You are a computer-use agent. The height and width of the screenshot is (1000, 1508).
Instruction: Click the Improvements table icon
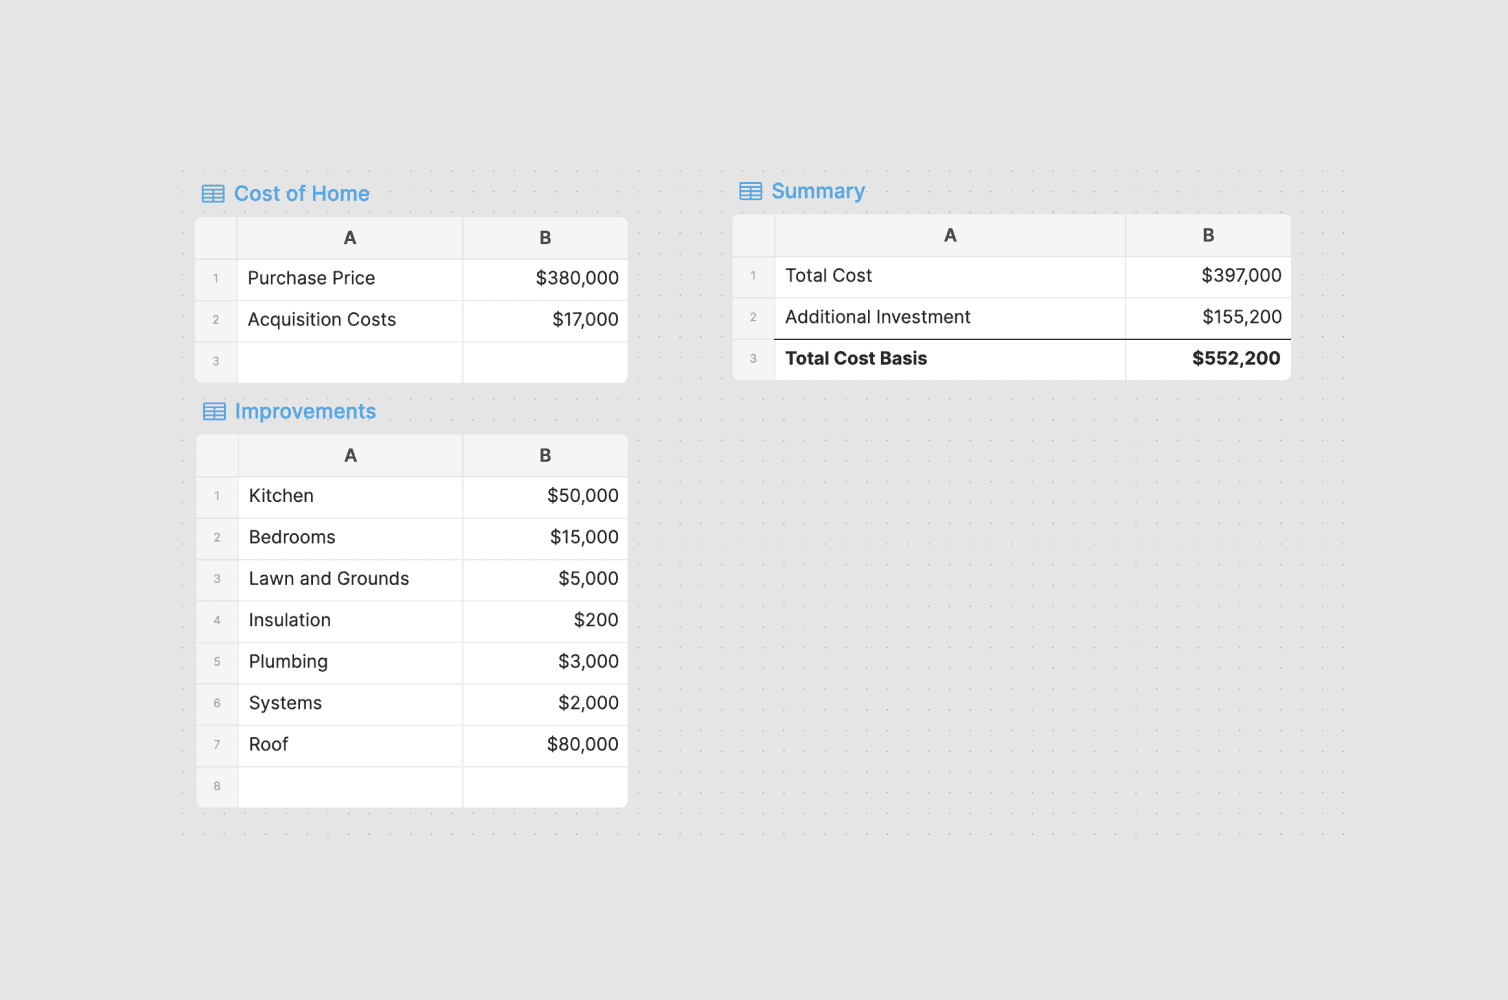coord(214,412)
